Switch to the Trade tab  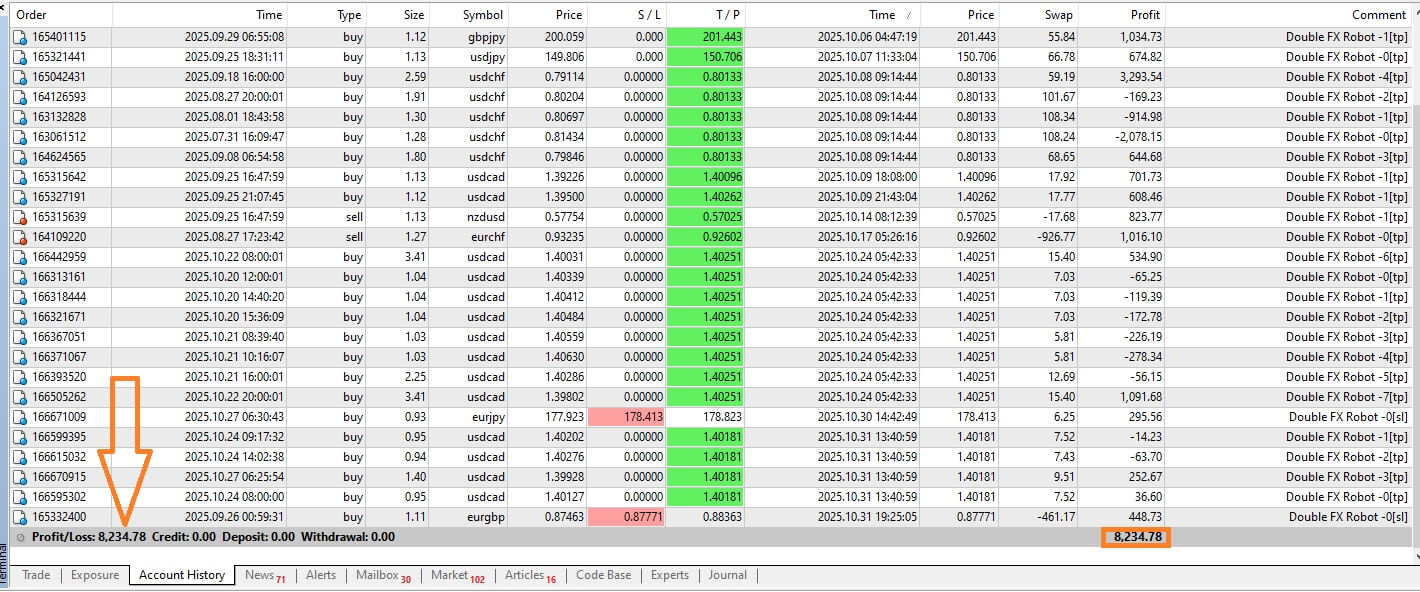36,575
